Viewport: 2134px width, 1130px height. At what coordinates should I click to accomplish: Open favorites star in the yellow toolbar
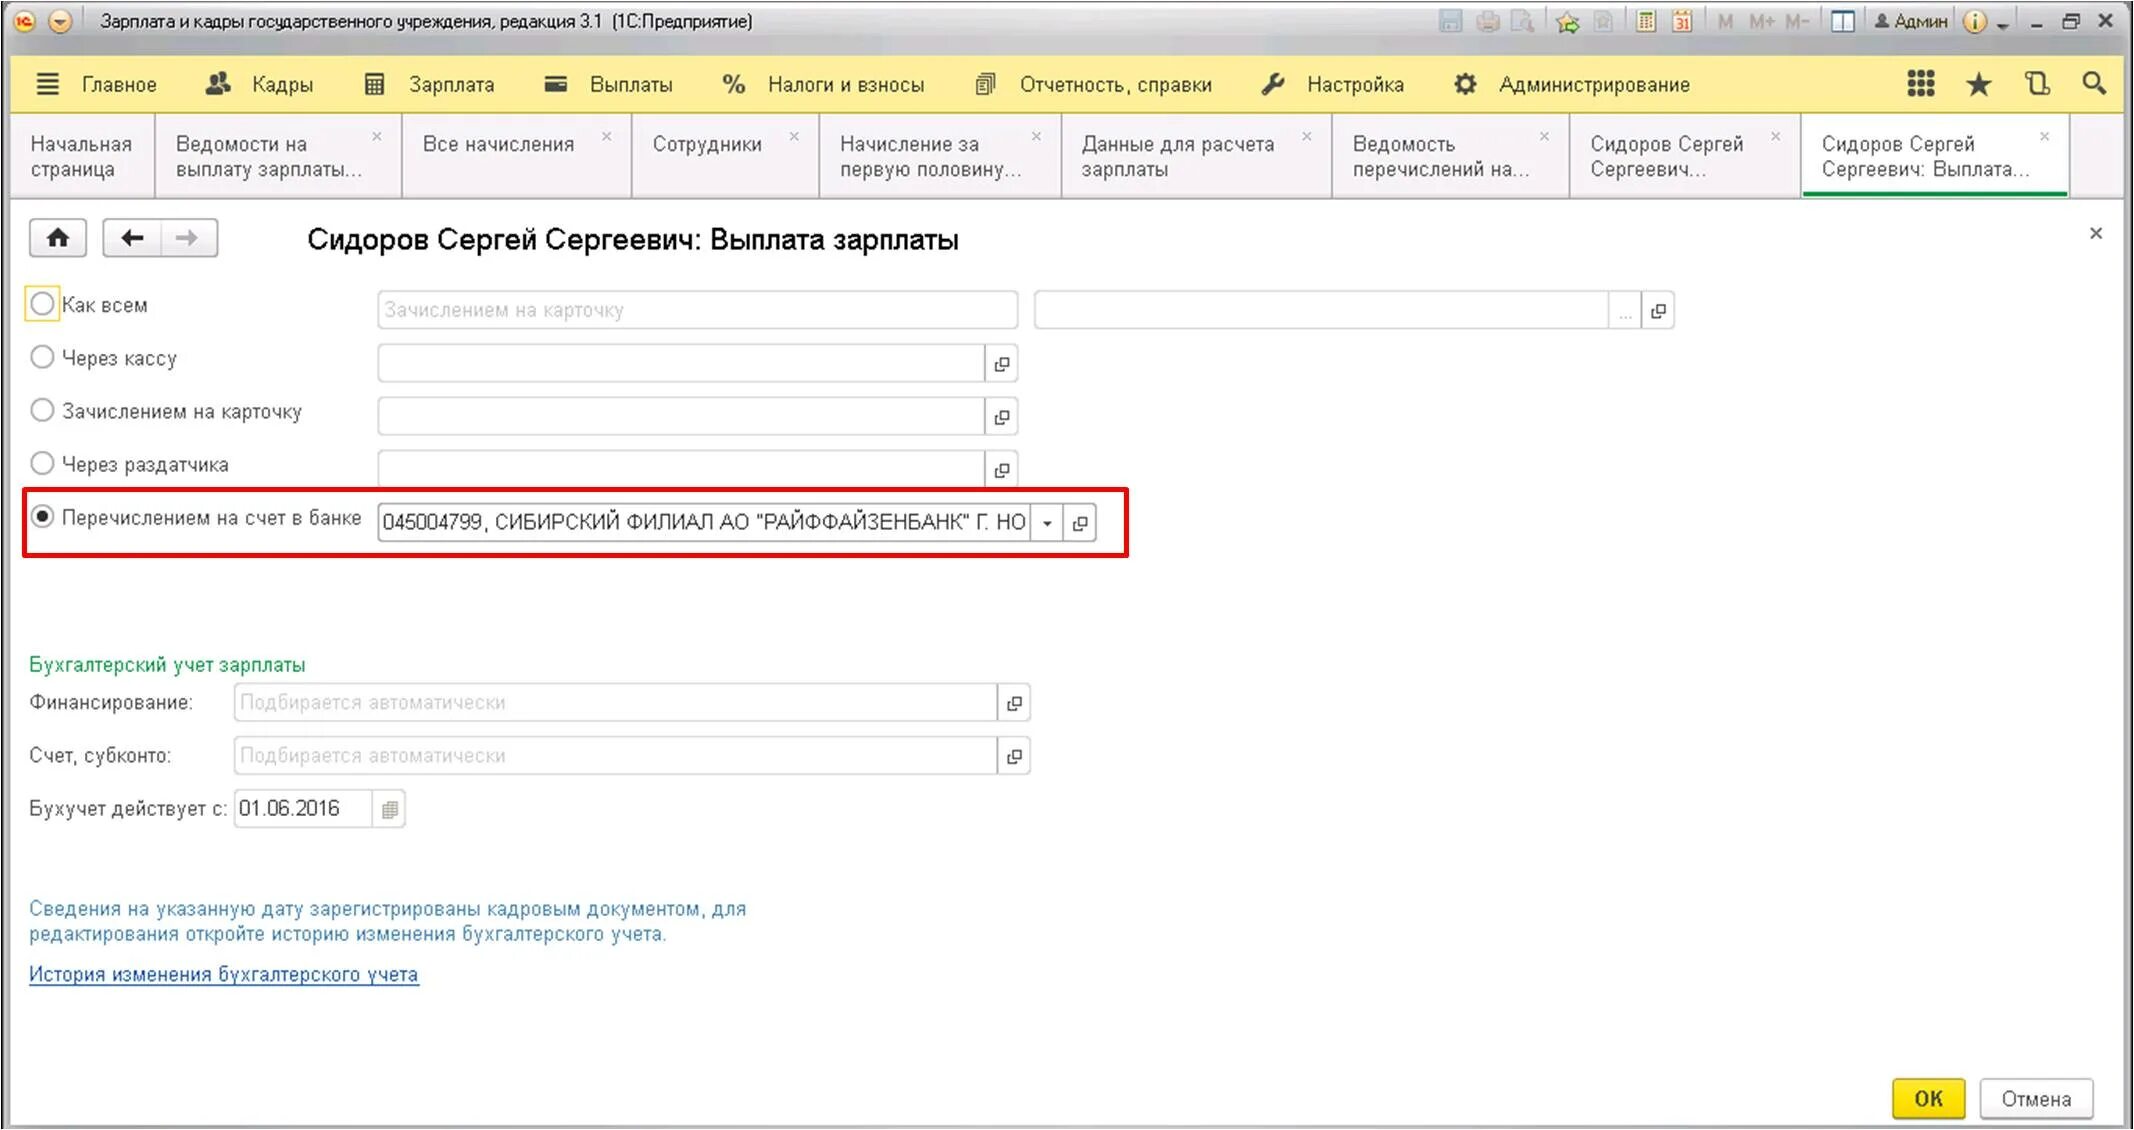click(x=1978, y=85)
